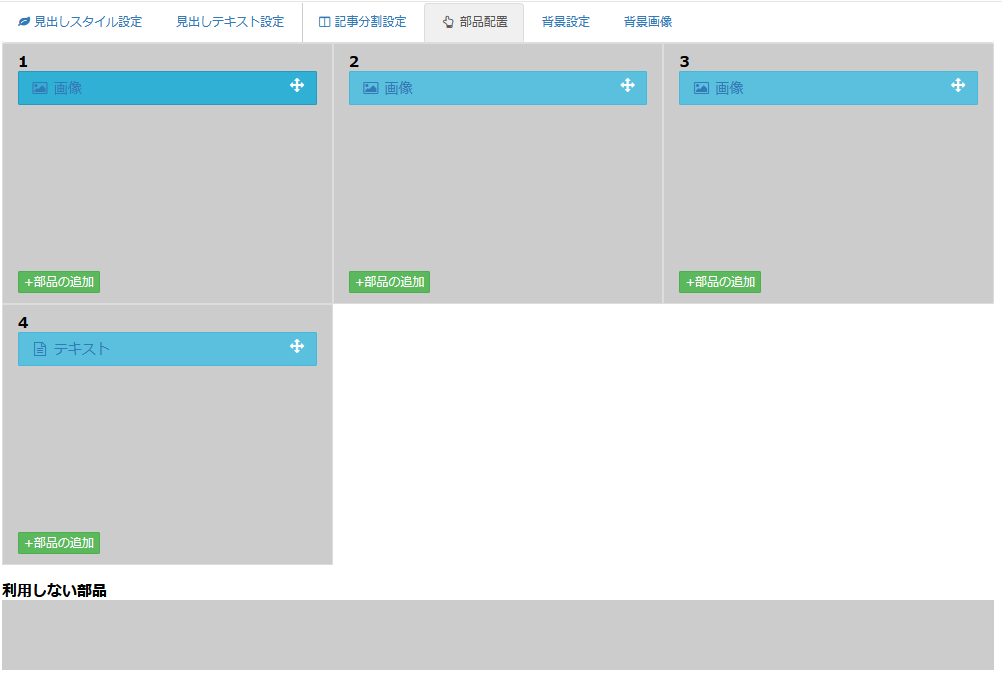Click the move handle icon in slot 1
1002x680 pixels.
click(297, 86)
